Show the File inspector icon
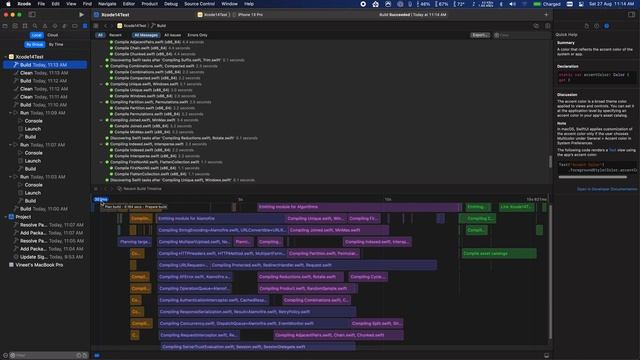This screenshot has height=360, width=640. pyautogui.click(x=587, y=26)
